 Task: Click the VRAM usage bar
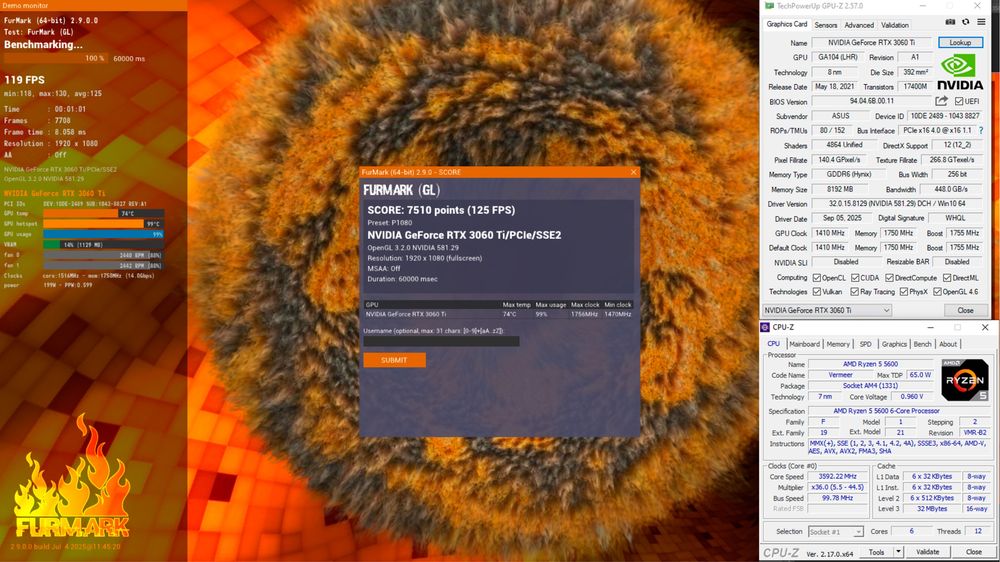coord(103,244)
